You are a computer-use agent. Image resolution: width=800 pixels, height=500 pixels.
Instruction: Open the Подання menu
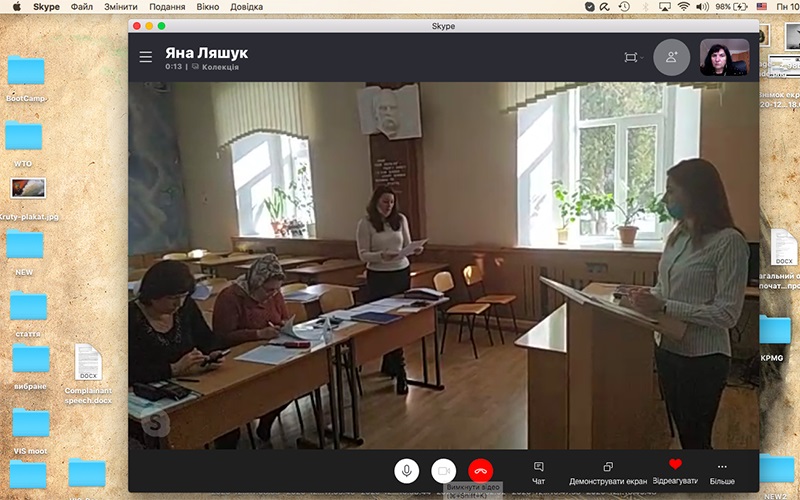click(167, 7)
